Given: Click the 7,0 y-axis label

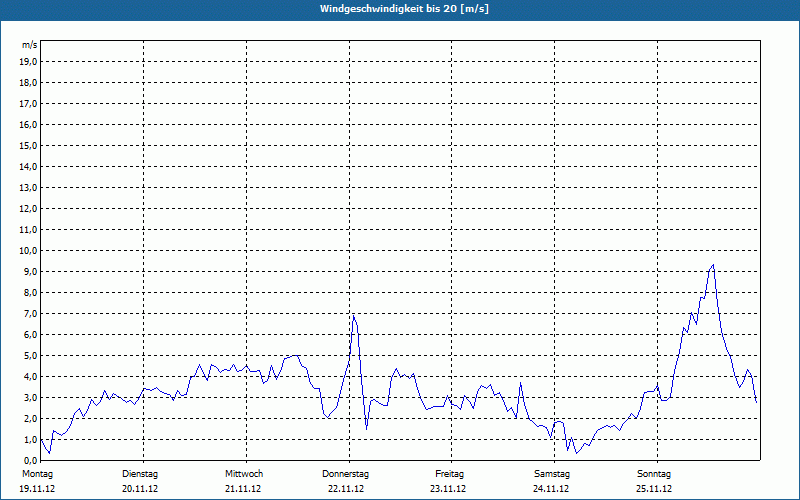Looking at the screenshot, I should click(31, 314).
